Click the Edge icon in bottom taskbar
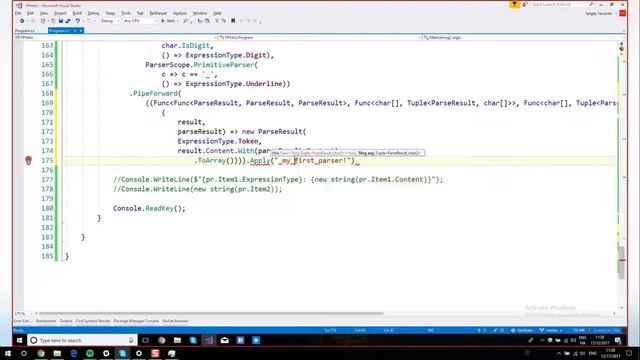Viewport: 640px width, 360px height. point(73,353)
